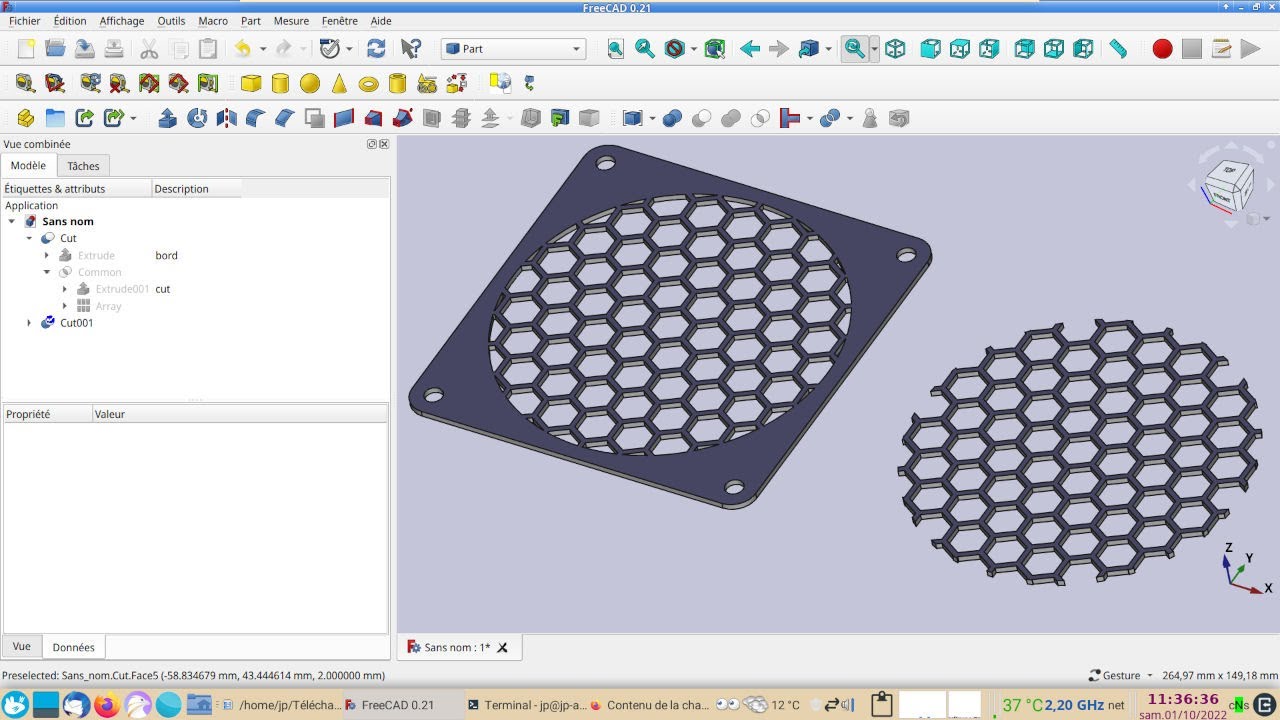Switch to the Données tab
Screen dimensions: 1280x720
point(74,647)
